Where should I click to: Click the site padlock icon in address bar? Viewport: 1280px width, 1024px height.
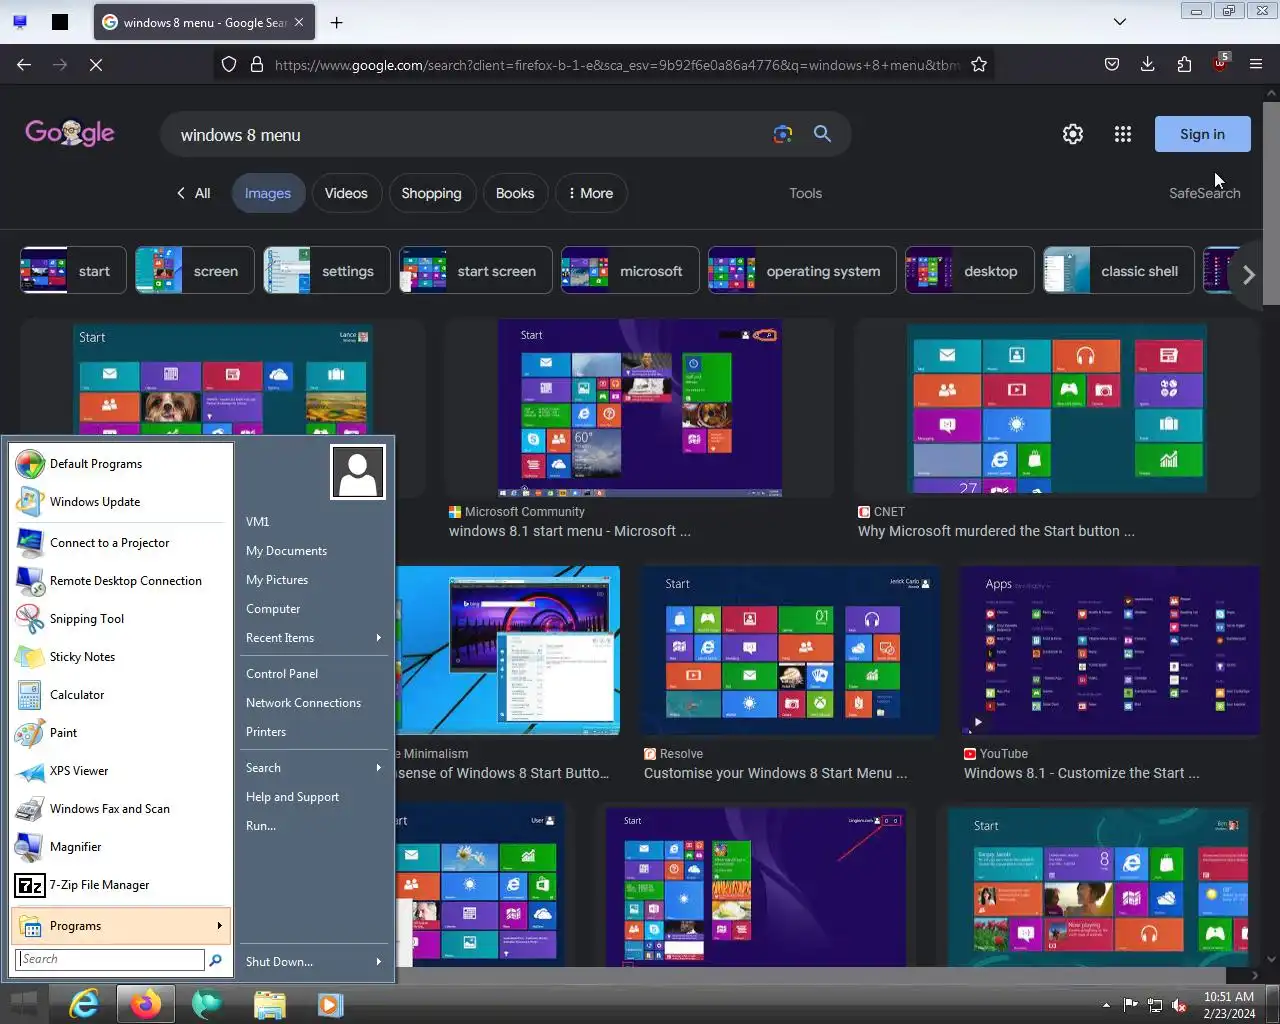(257, 64)
